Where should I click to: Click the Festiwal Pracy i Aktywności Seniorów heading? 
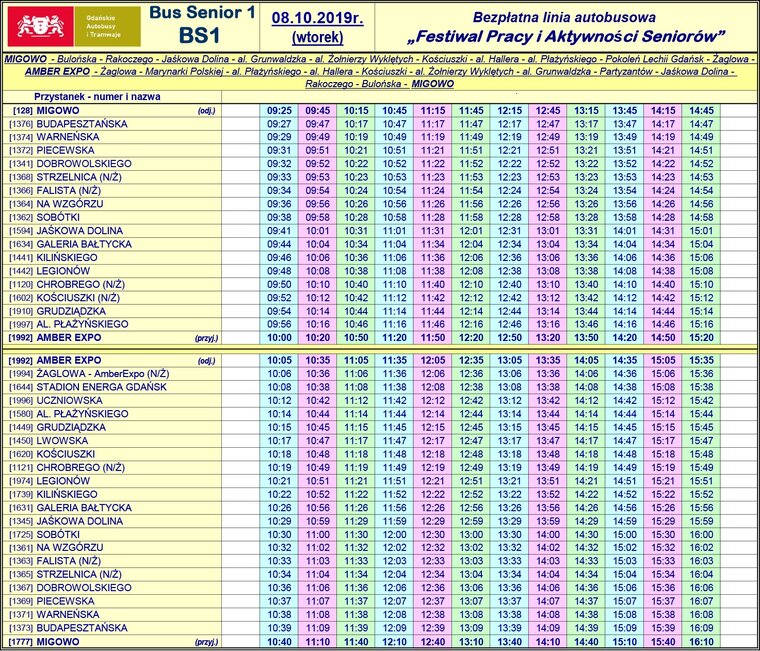pyautogui.click(x=567, y=36)
